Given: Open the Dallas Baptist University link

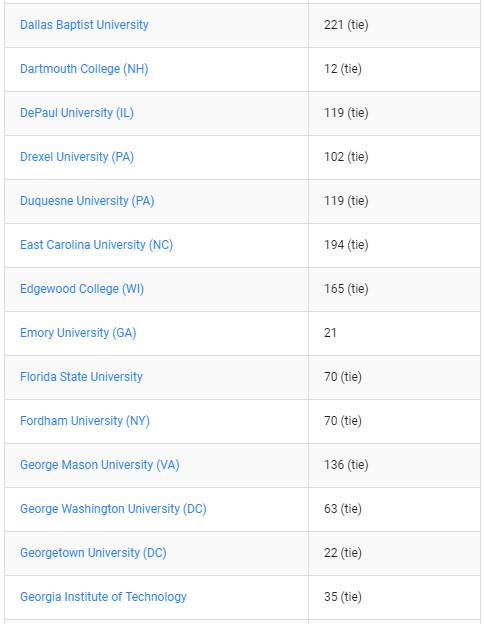Looking at the screenshot, I should pos(84,25).
